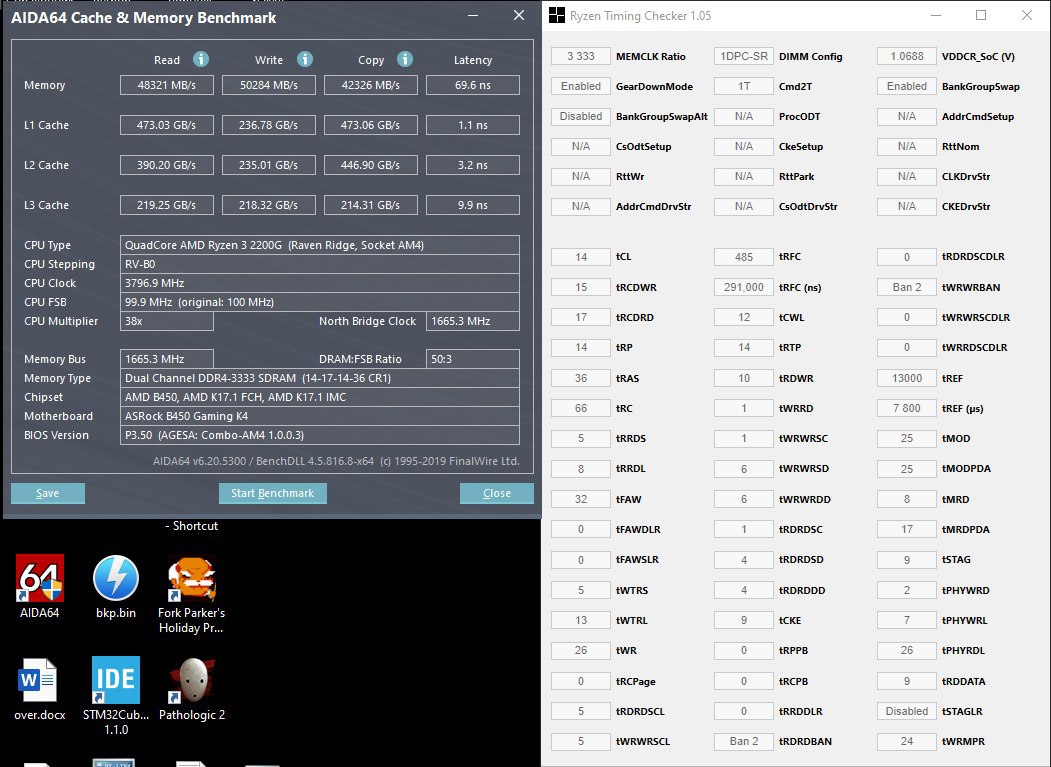Click the tPHYRDL value 26 box
The height and width of the screenshot is (767, 1051).
[906, 650]
